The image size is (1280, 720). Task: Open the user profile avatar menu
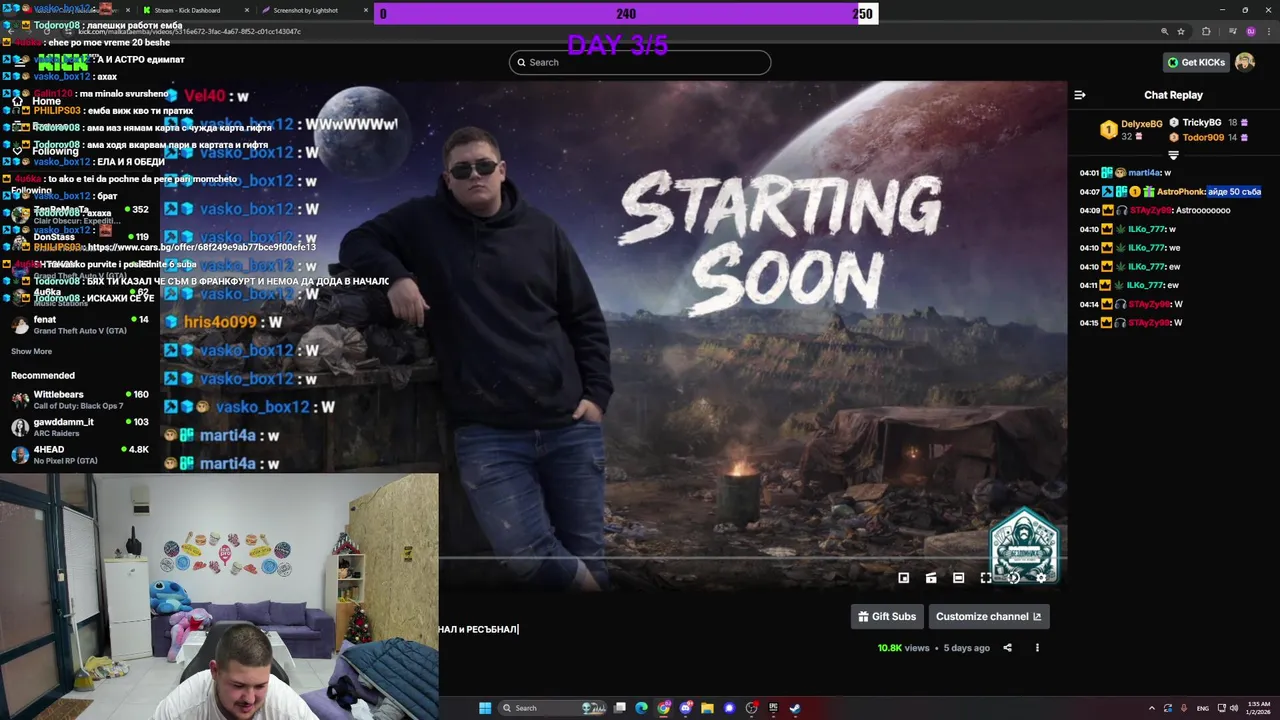1245,62
